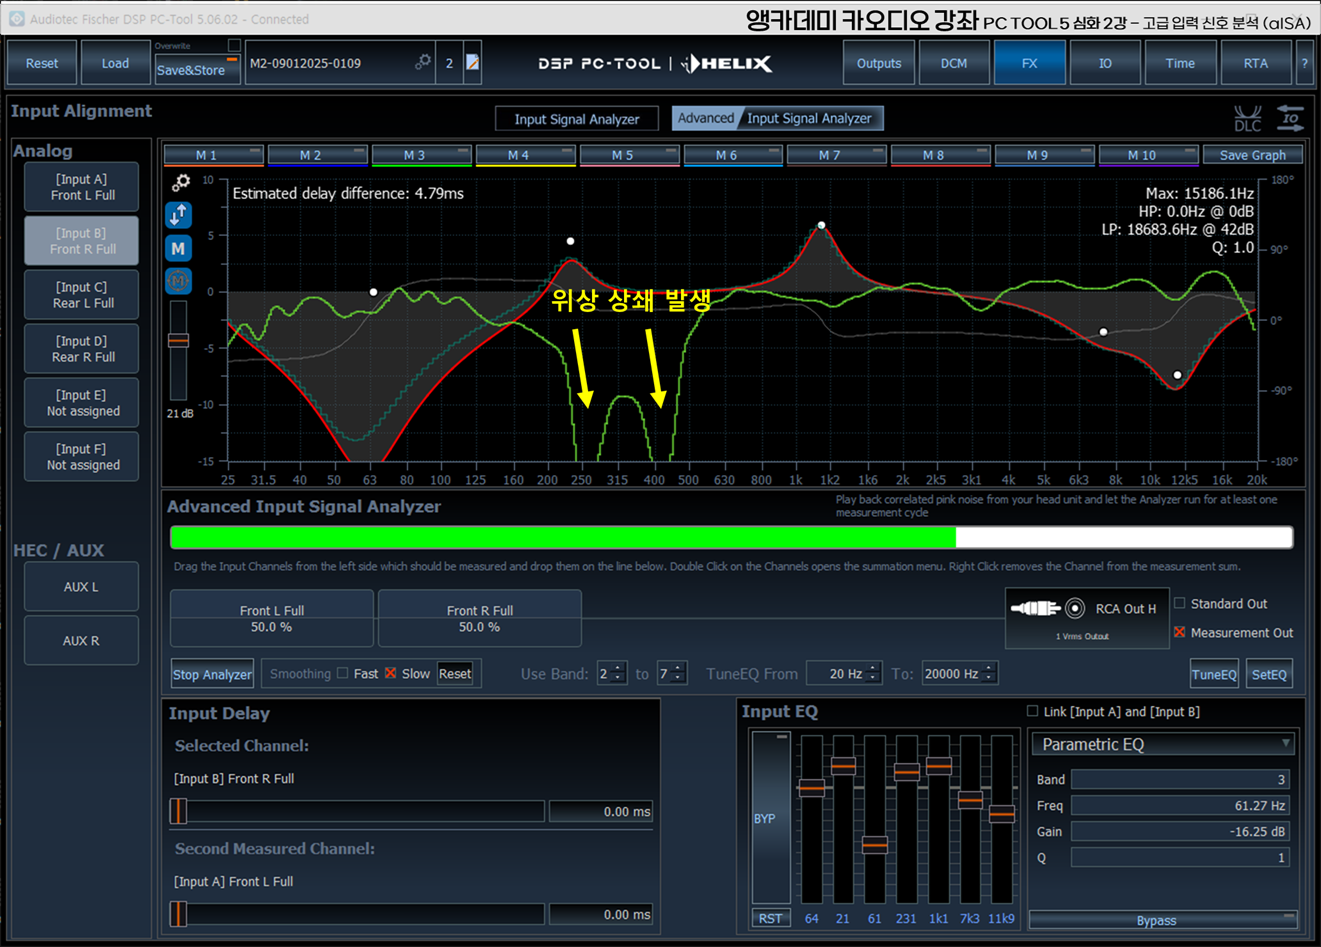This screenshot has height=947, width=1321.
Task: Toggle the BYP strip in Input EQ
Action: 771,818
